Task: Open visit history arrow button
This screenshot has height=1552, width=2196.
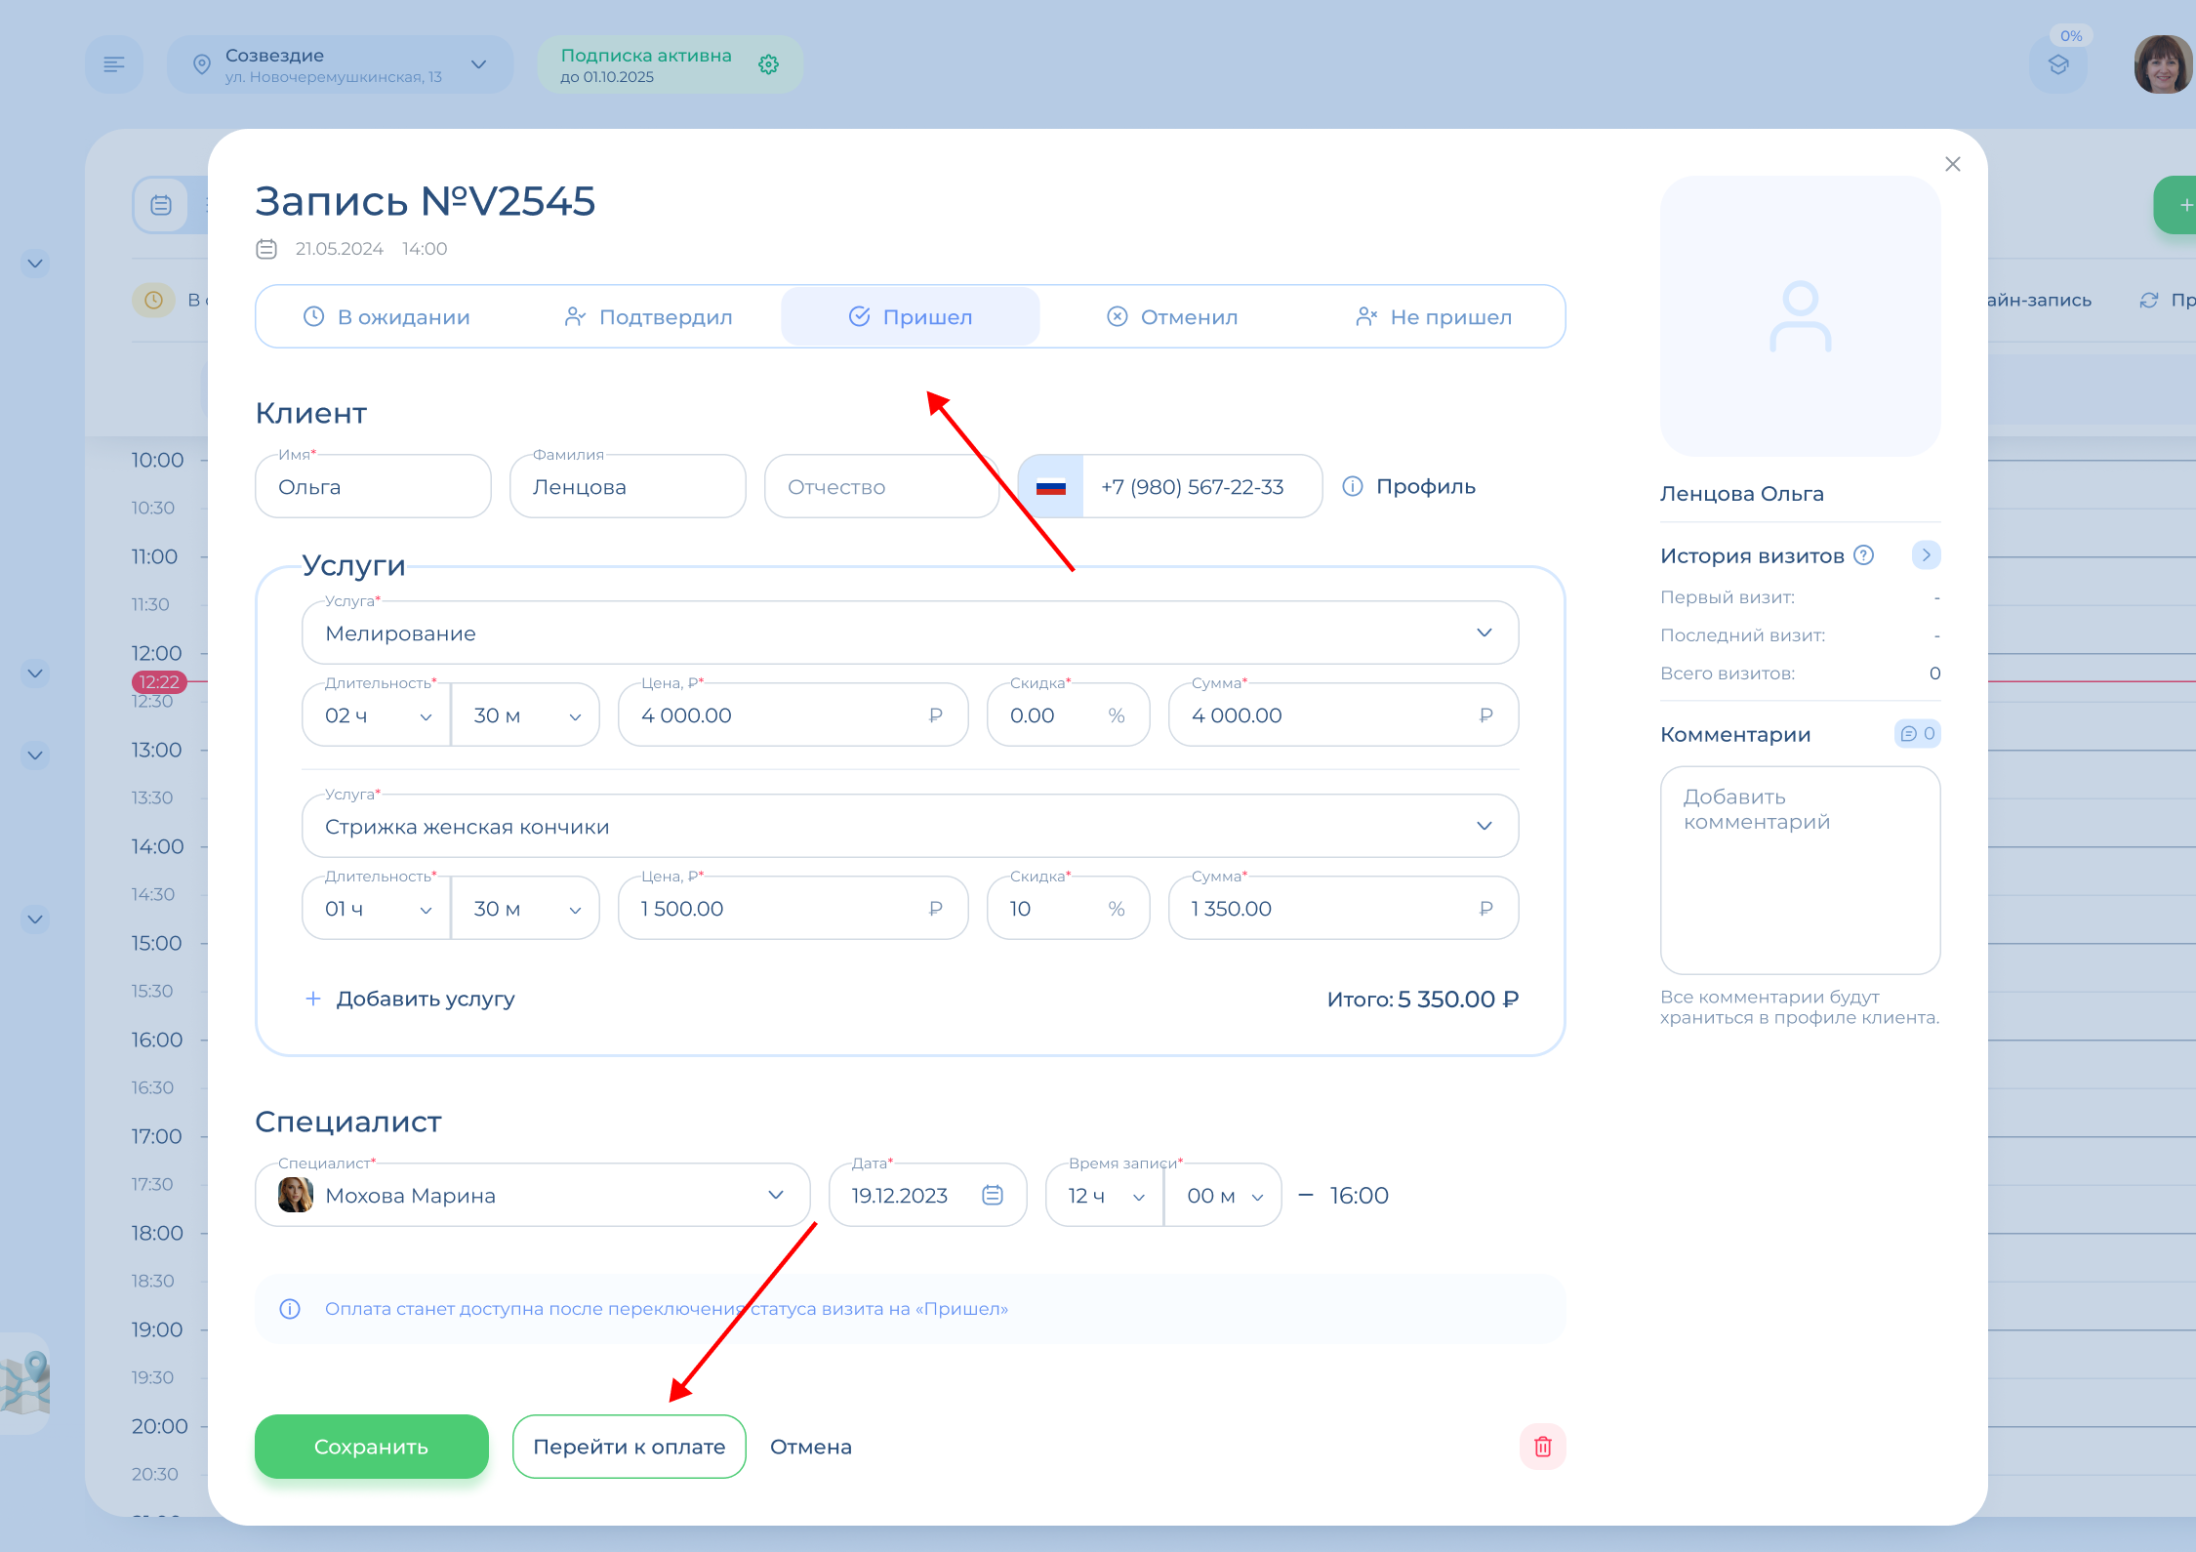Action: pos(1925,555)
